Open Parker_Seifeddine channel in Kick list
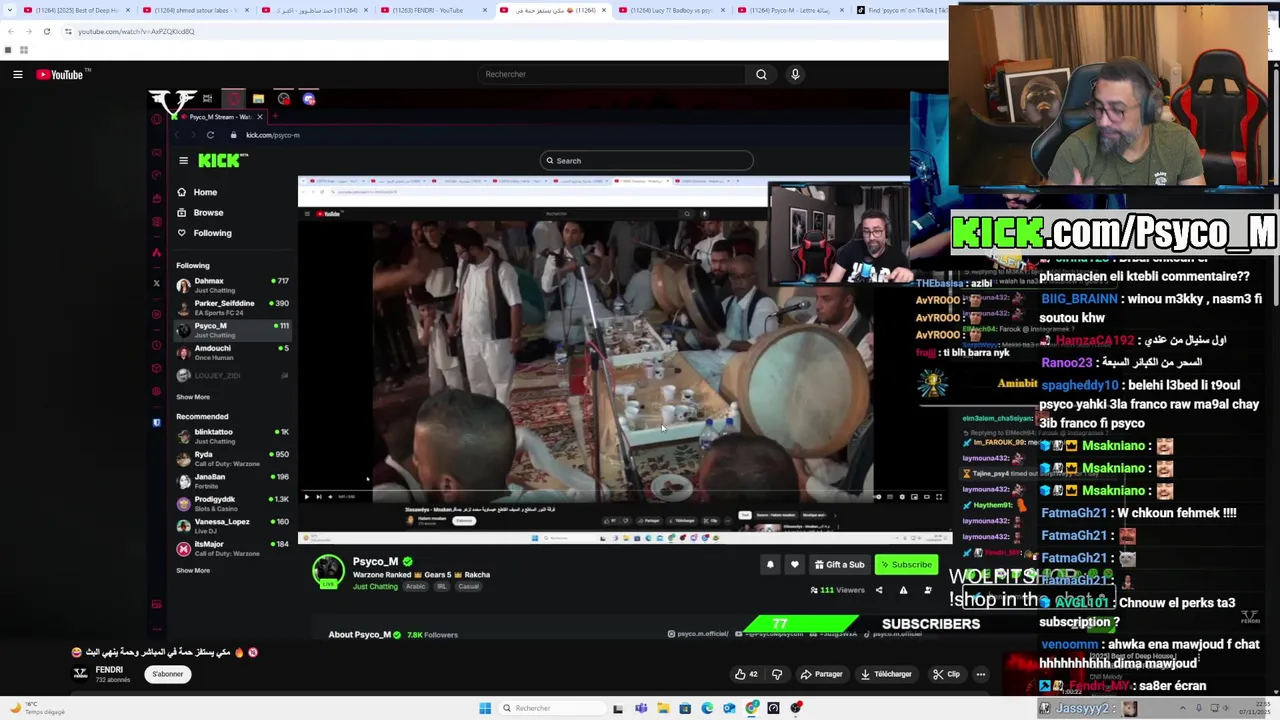 (232, 307)
